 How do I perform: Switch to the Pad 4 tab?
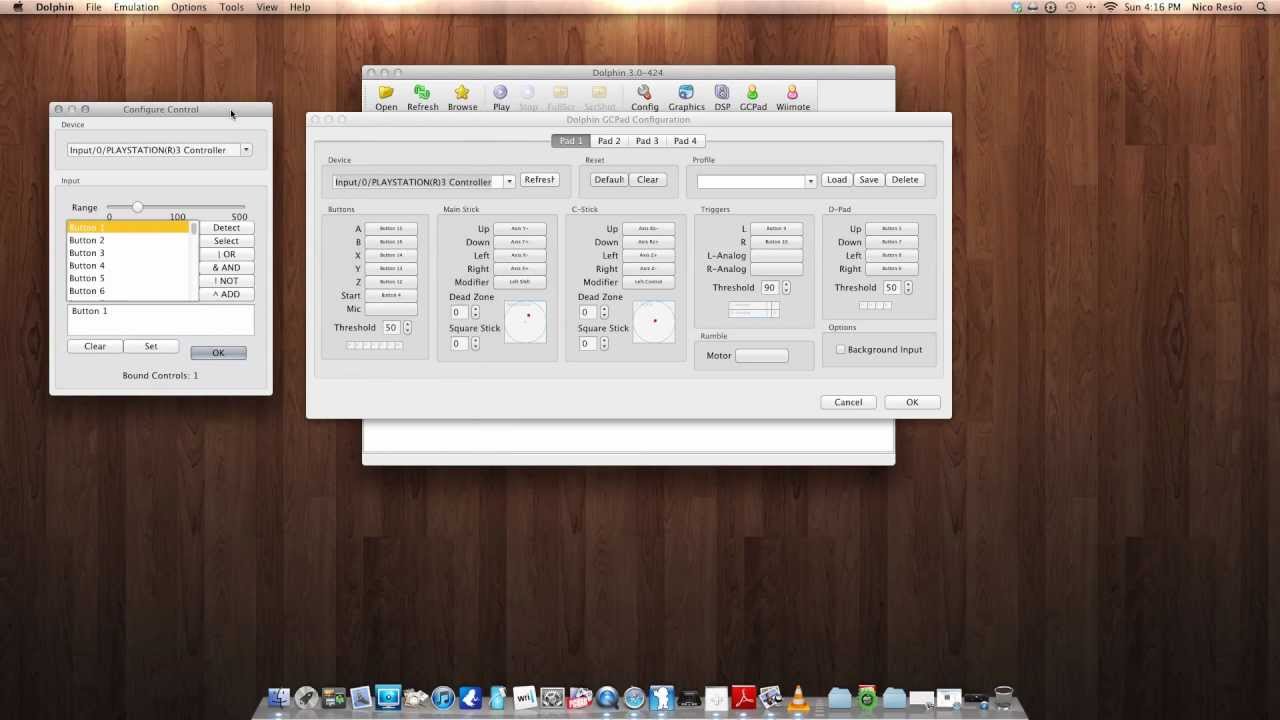(685, 141)
